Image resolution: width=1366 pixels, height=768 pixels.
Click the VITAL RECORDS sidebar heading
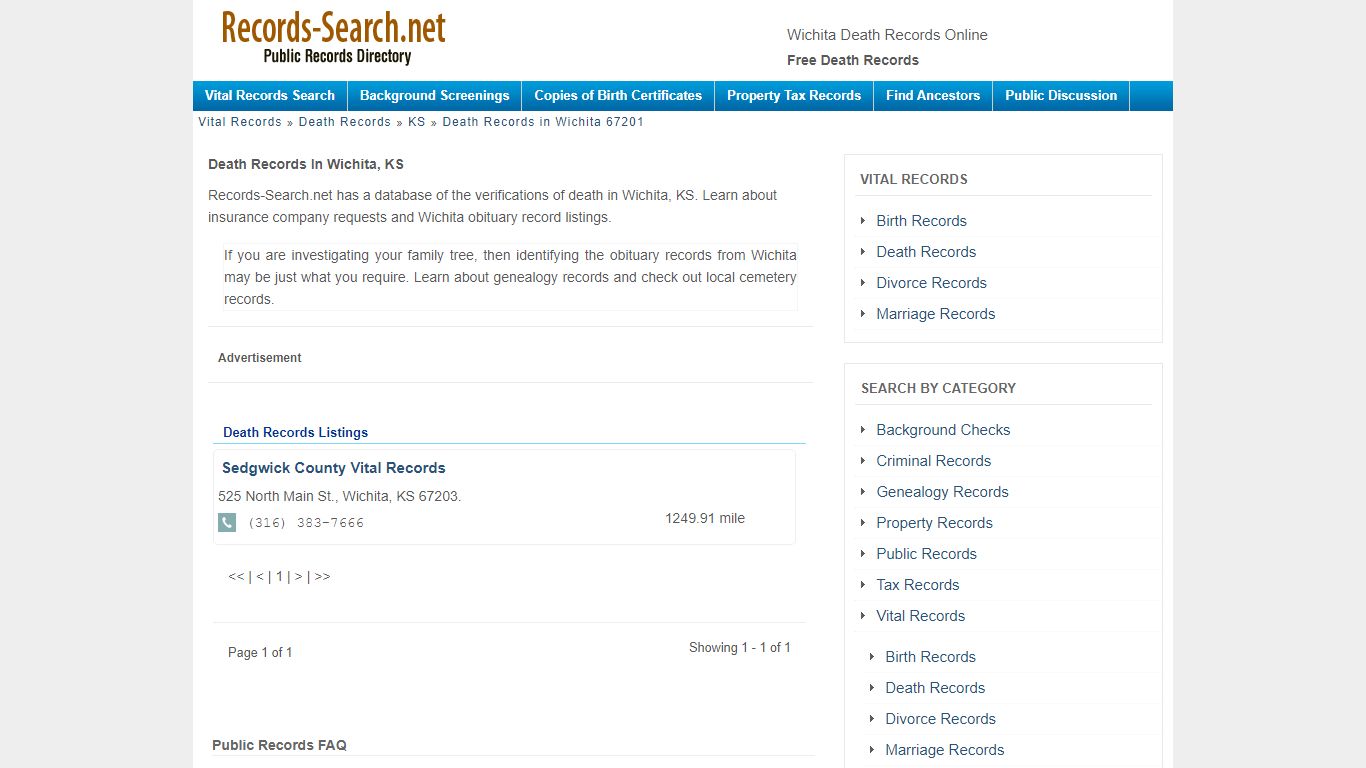[914, 179]
